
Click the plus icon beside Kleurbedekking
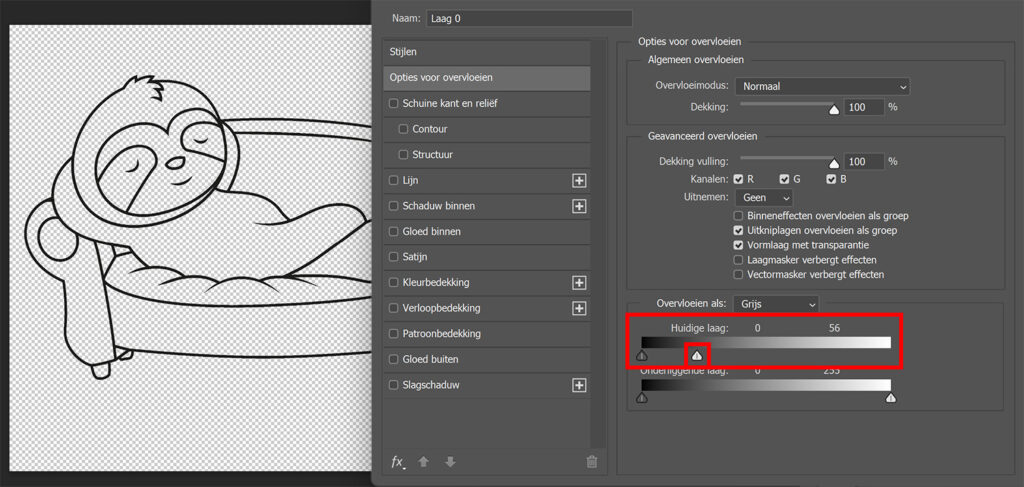coord(578,283)
